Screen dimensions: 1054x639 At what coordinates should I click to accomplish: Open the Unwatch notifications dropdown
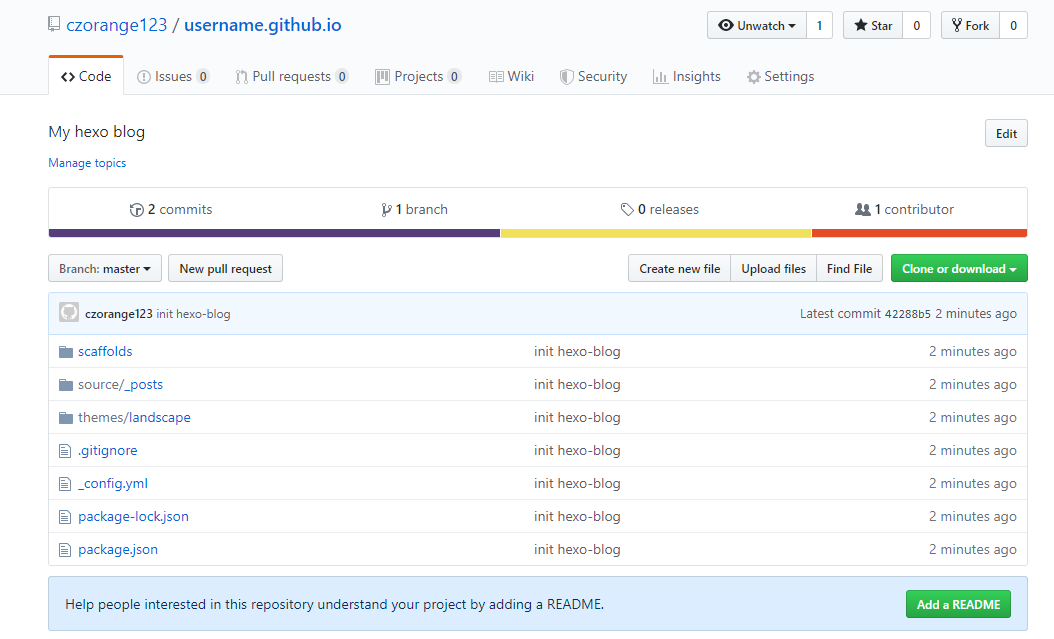pyautogui.click(x=757, y=26)
